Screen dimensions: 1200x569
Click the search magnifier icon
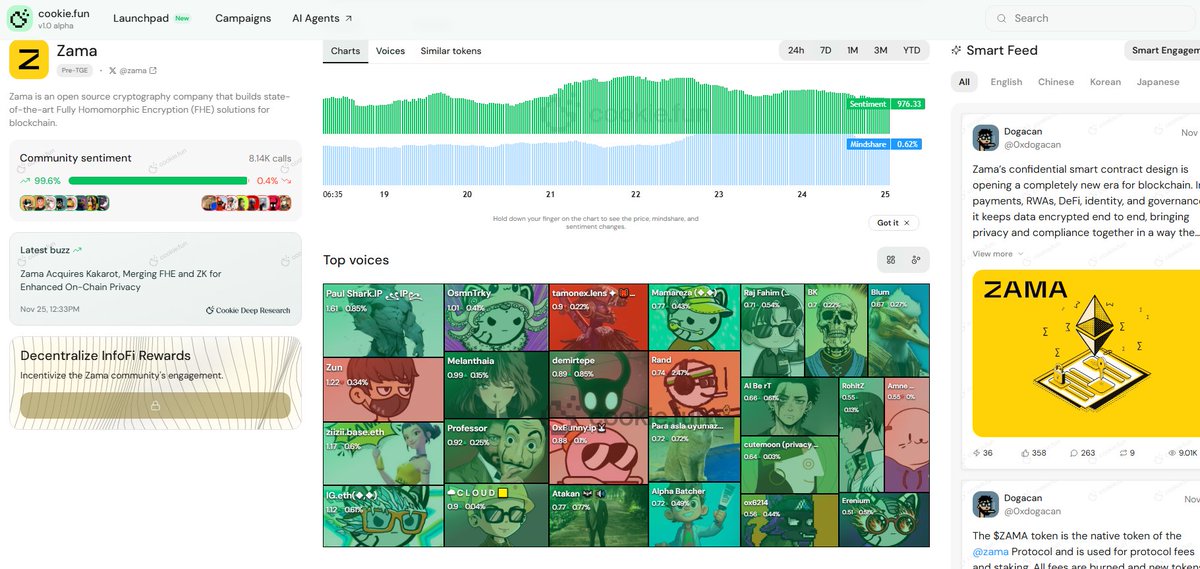click(1001, 18)
